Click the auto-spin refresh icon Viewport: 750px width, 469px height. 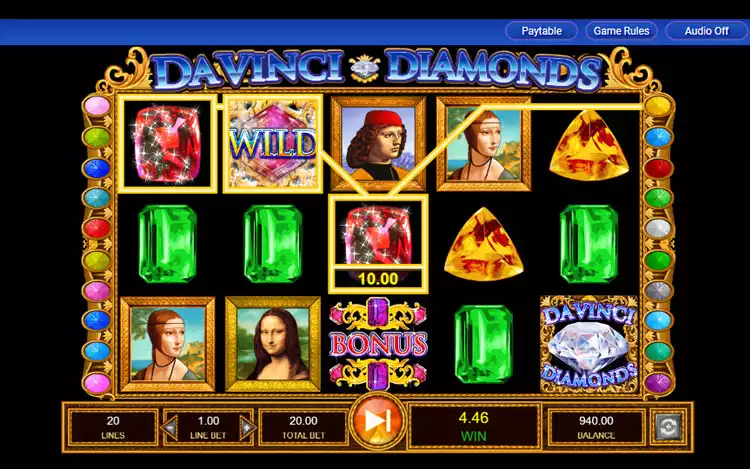pyautogui.click(x=668, y=426)
